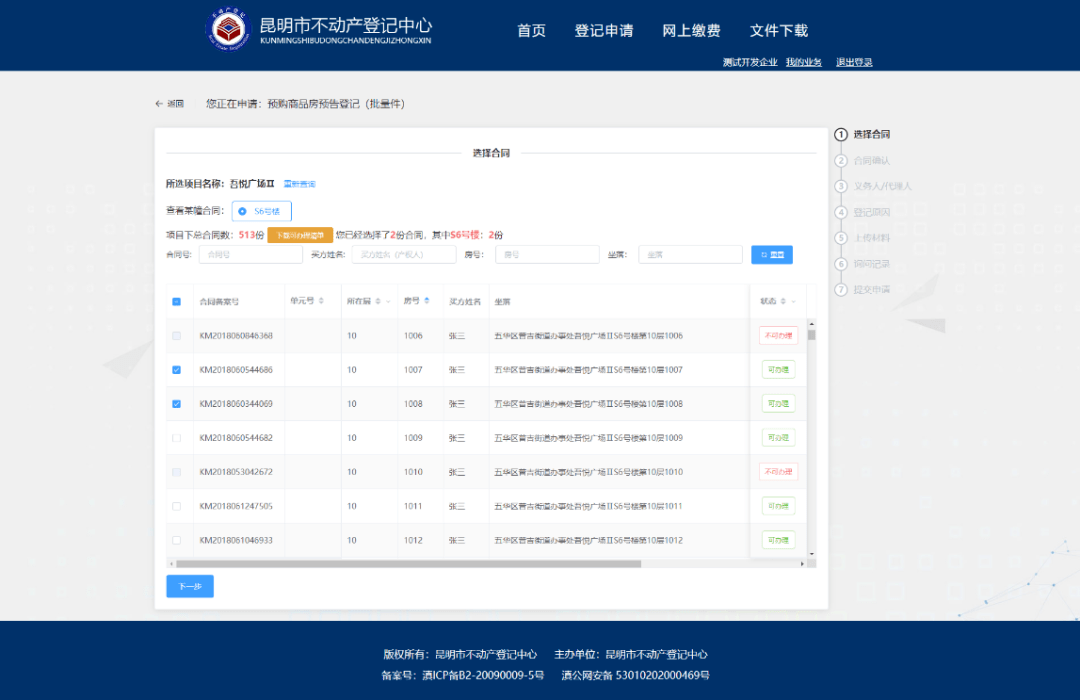Check the row KM2018060846368 checkbox

coord(176,336)
